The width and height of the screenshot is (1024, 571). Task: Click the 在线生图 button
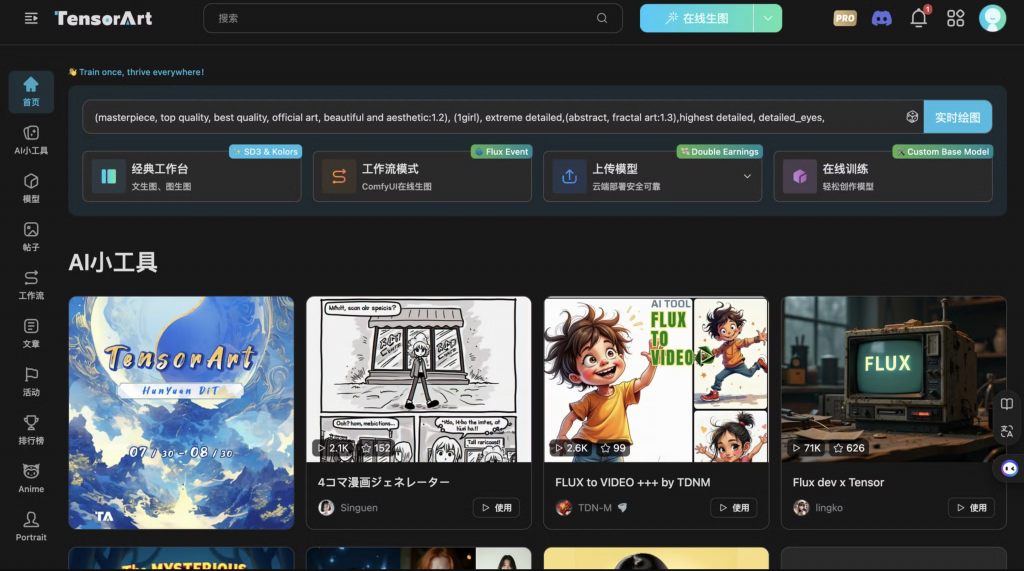coord(696,18)
